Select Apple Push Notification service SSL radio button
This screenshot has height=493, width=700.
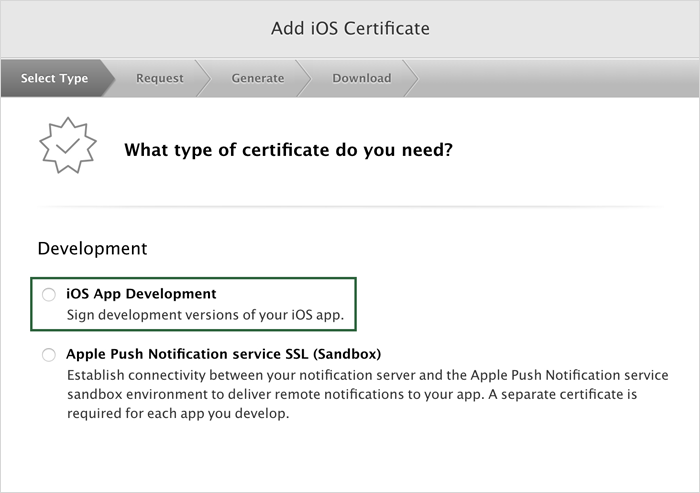tap(49, 355)
